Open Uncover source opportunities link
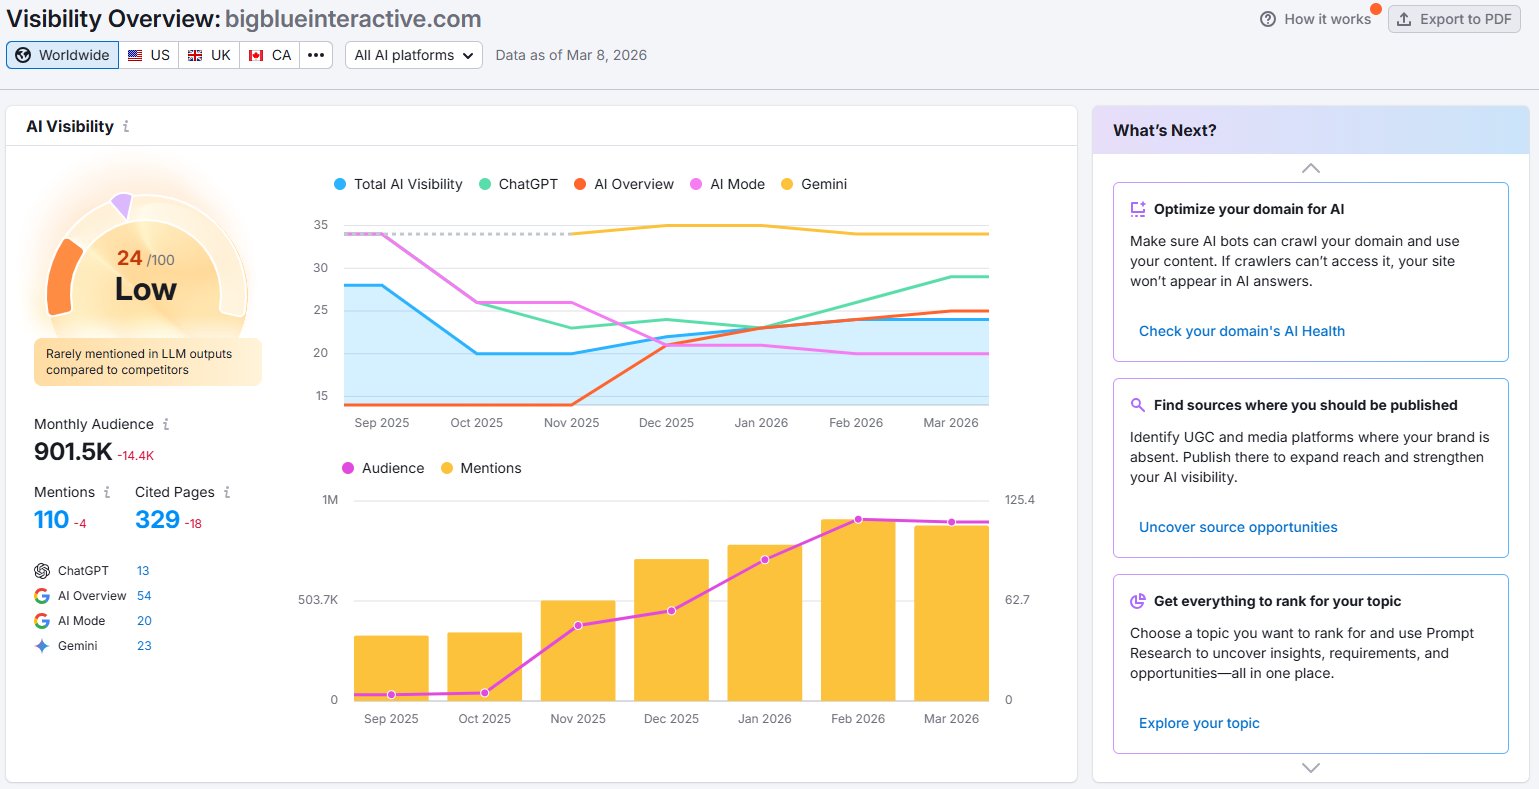The image size is (1539, 789). click(1238, 527)
